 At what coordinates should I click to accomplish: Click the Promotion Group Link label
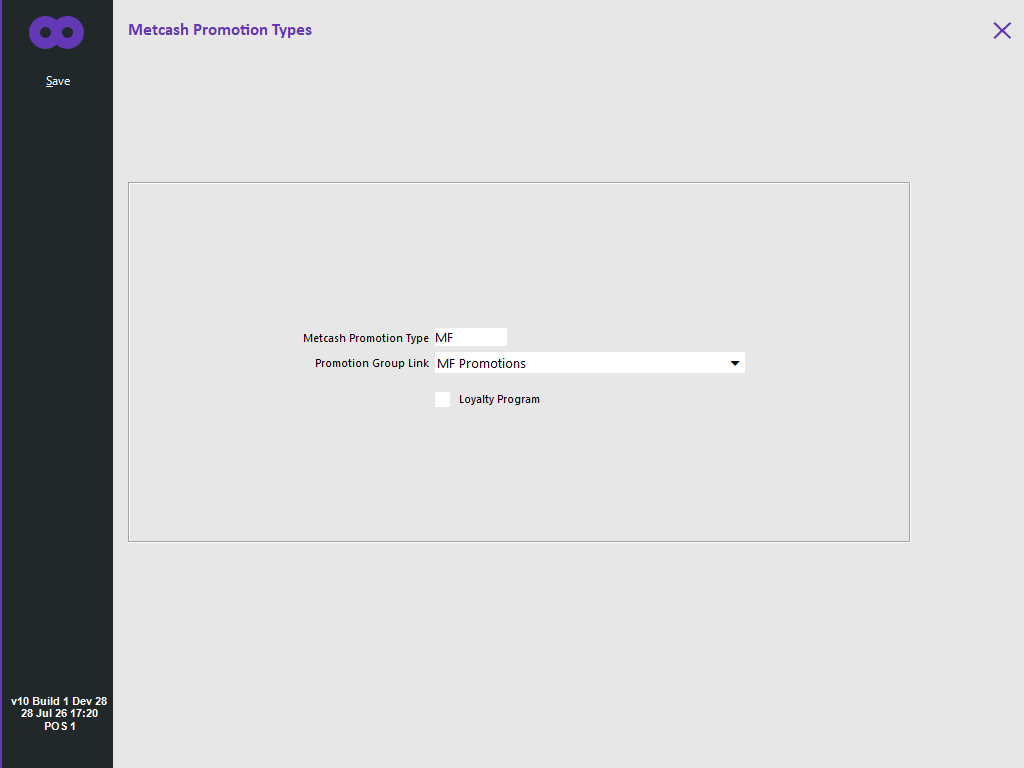372,363
